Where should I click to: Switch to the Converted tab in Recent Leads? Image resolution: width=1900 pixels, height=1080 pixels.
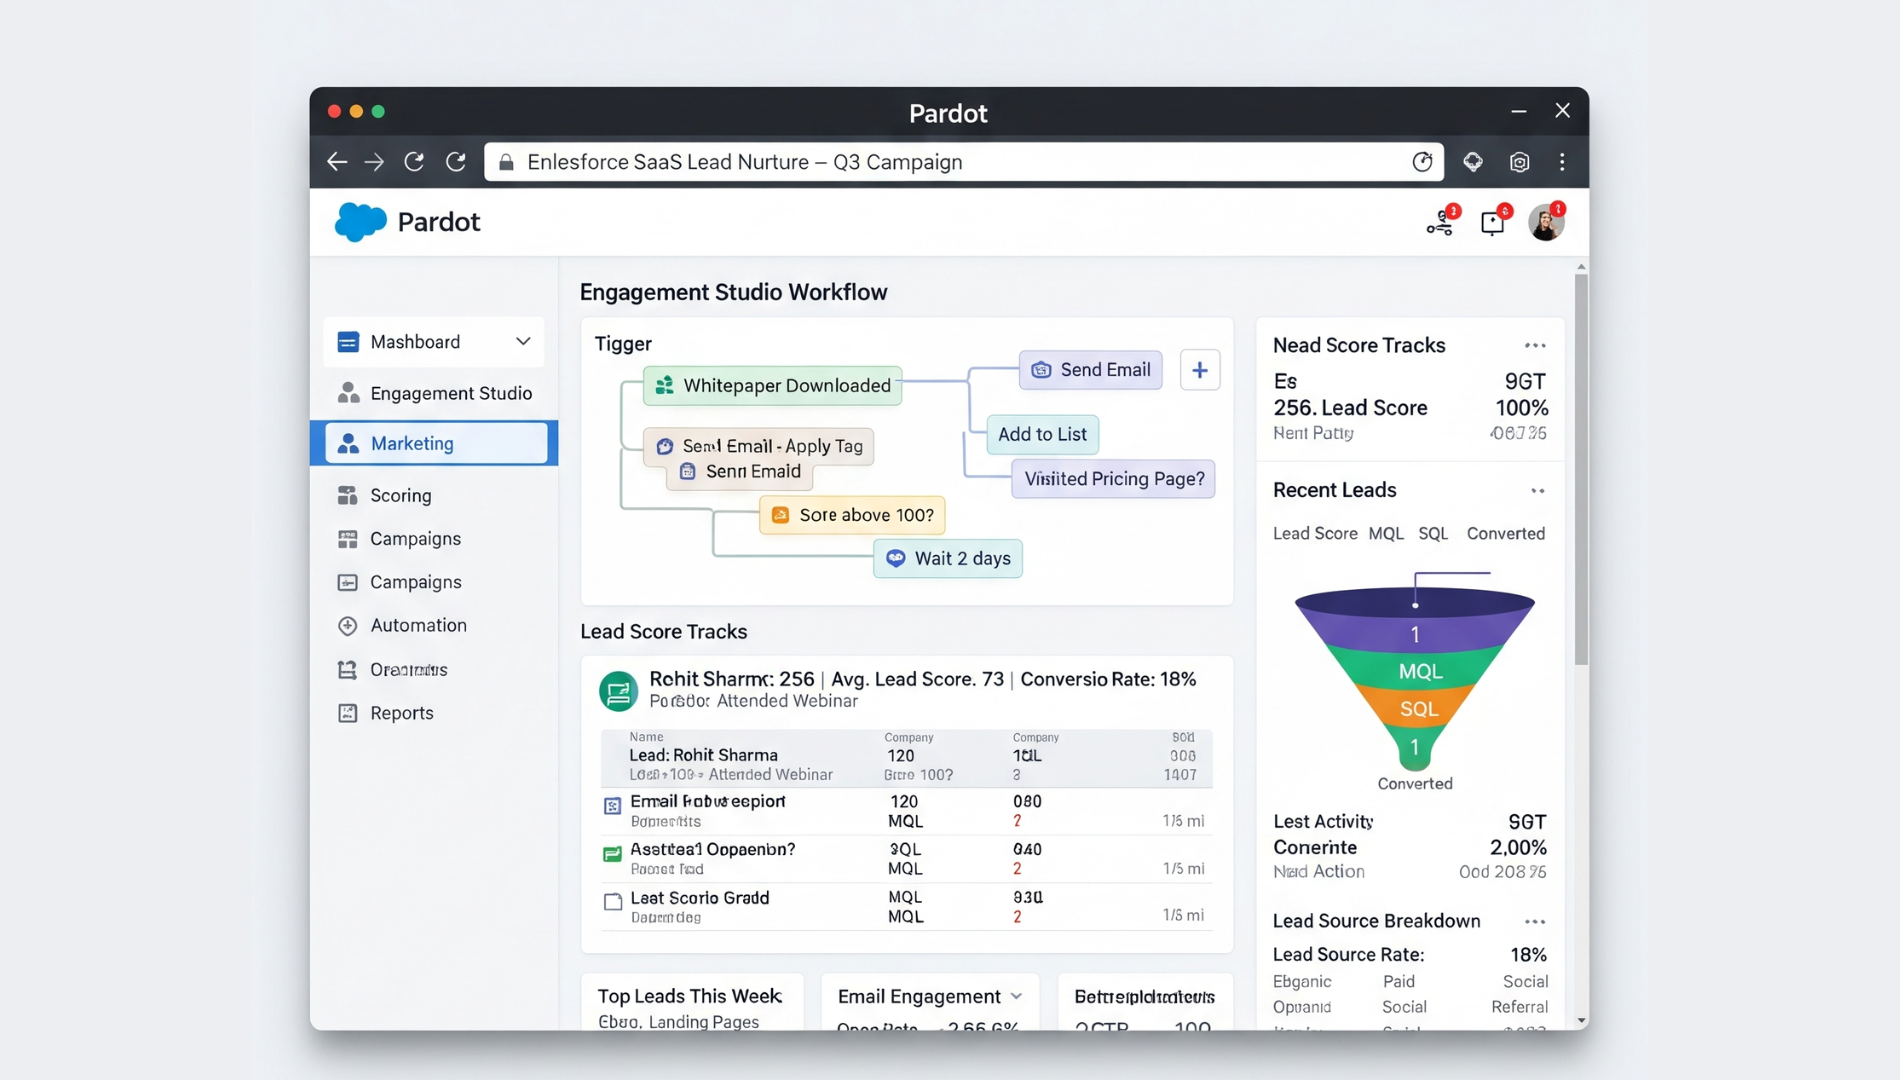pyautogui.click(x=1505, y=534)
